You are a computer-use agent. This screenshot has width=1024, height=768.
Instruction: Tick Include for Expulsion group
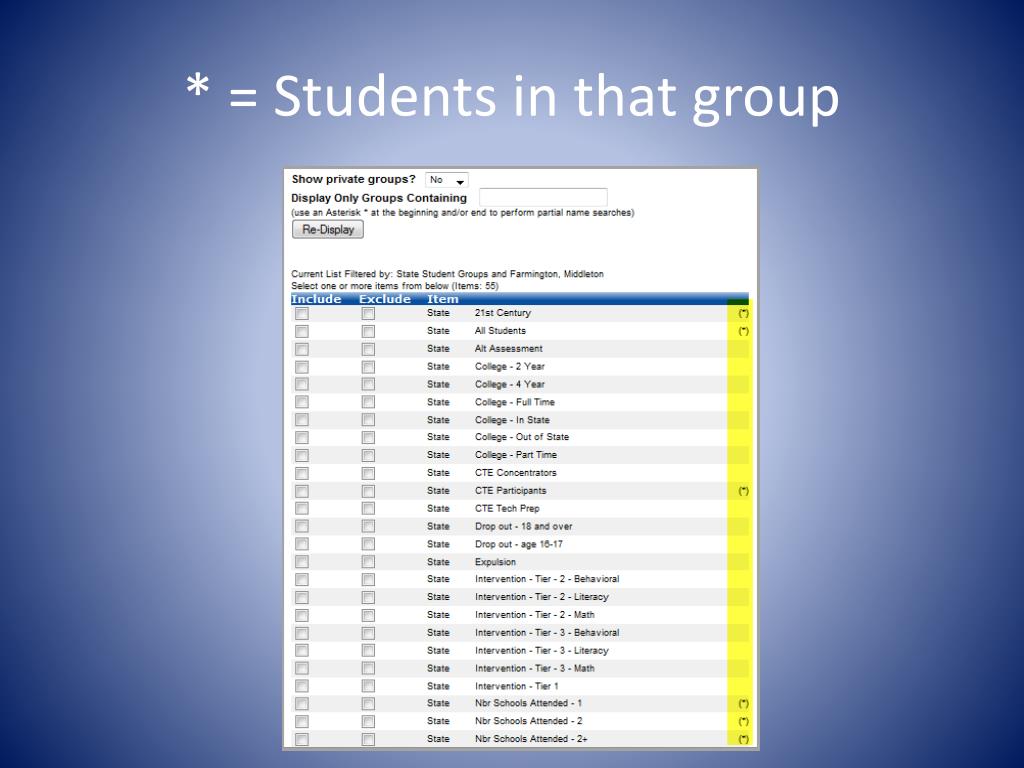pyautogui.click(x=302, y=562)
